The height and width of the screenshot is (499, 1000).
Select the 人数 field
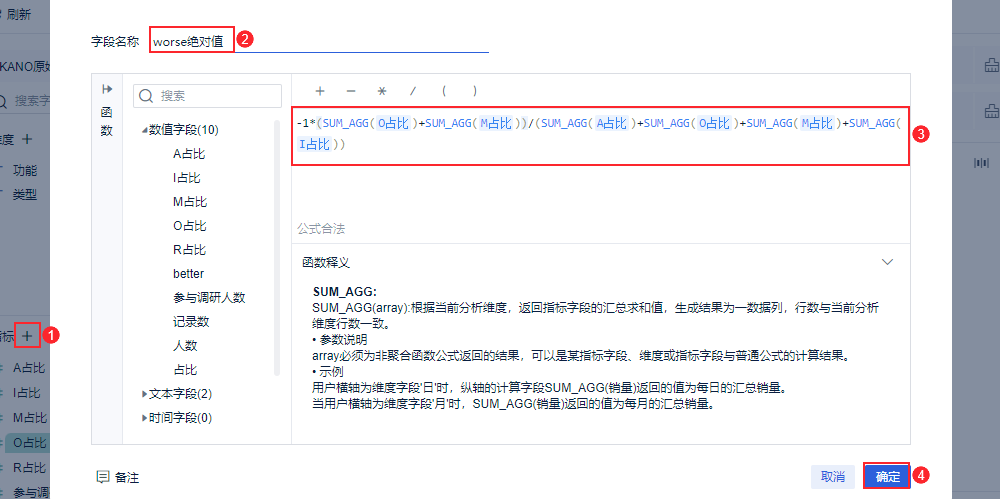tap(185, 346)
